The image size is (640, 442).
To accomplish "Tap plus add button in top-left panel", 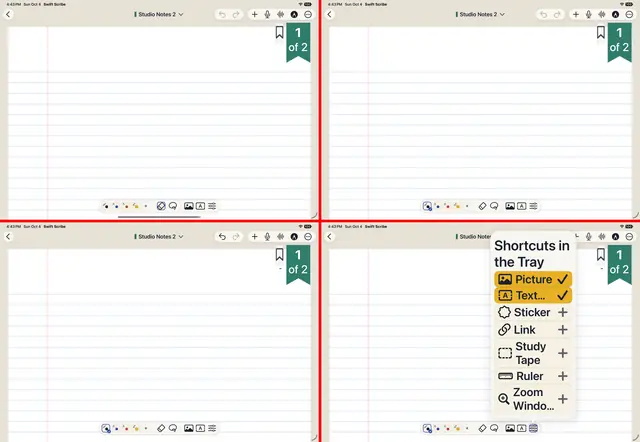I will tap(254, 14).
